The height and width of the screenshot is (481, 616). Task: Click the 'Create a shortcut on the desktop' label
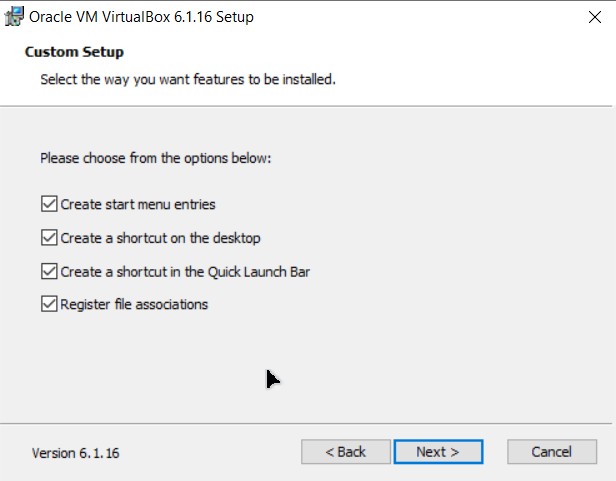[160, 238]
